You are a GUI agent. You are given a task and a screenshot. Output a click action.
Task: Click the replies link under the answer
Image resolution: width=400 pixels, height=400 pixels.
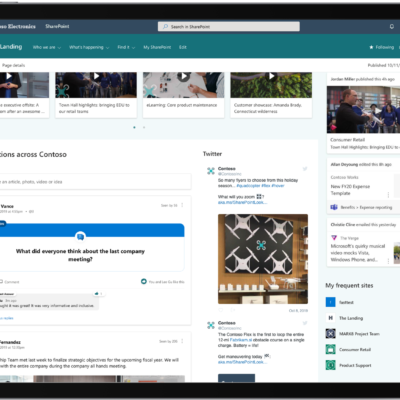click(7, 318)
